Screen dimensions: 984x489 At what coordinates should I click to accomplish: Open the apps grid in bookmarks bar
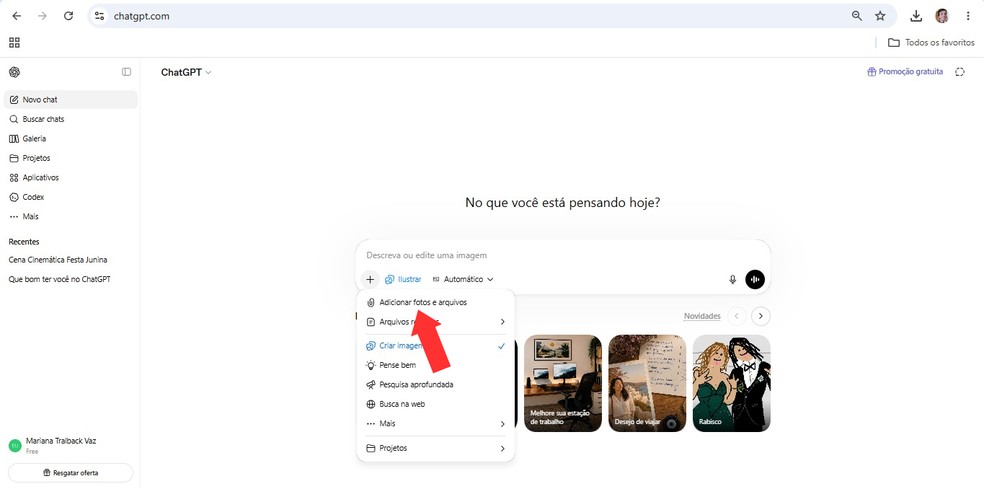[x=14, y=43]
